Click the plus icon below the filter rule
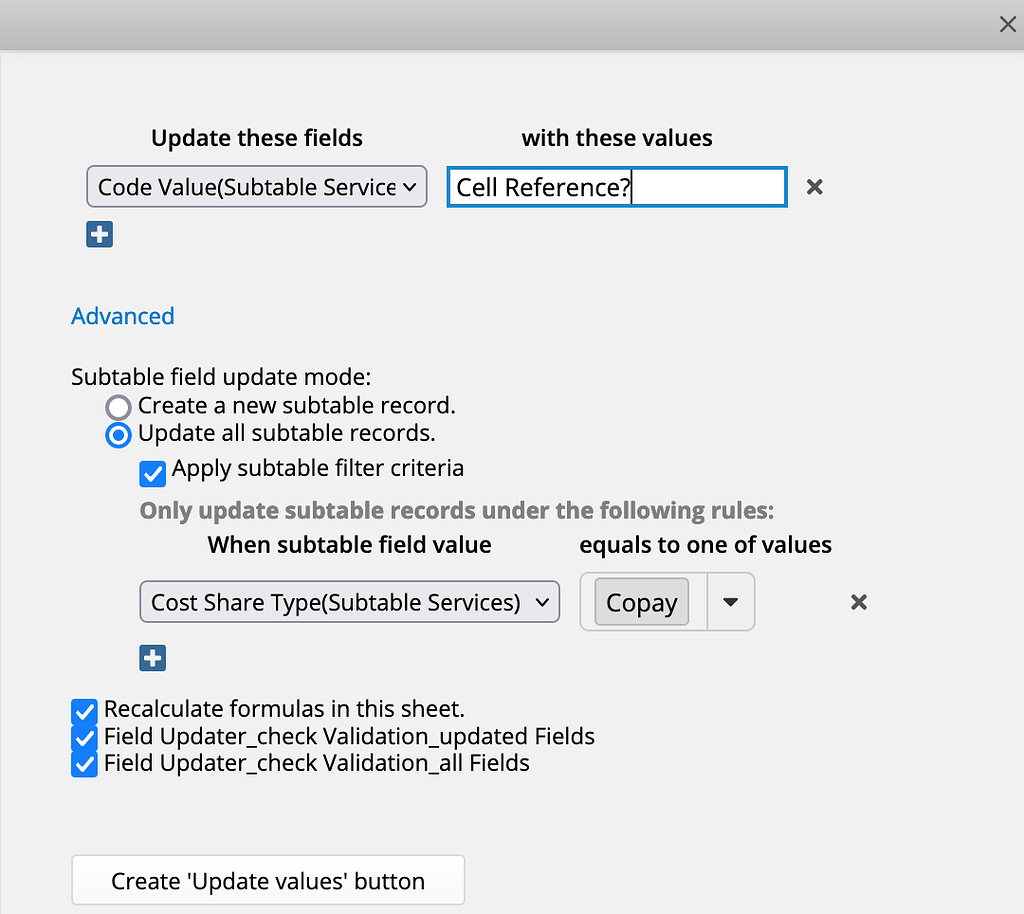Viewport: 1024px width, 914px height. (152, 658)
